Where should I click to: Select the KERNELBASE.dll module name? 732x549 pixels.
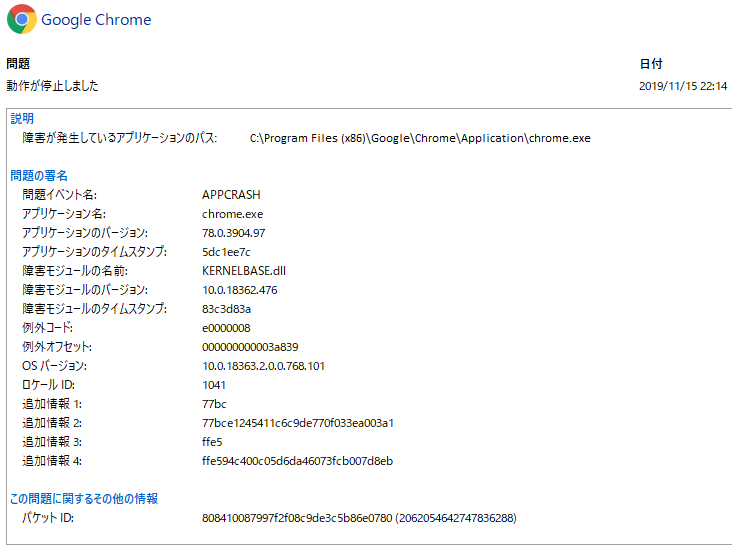click(x=244, y=271)
